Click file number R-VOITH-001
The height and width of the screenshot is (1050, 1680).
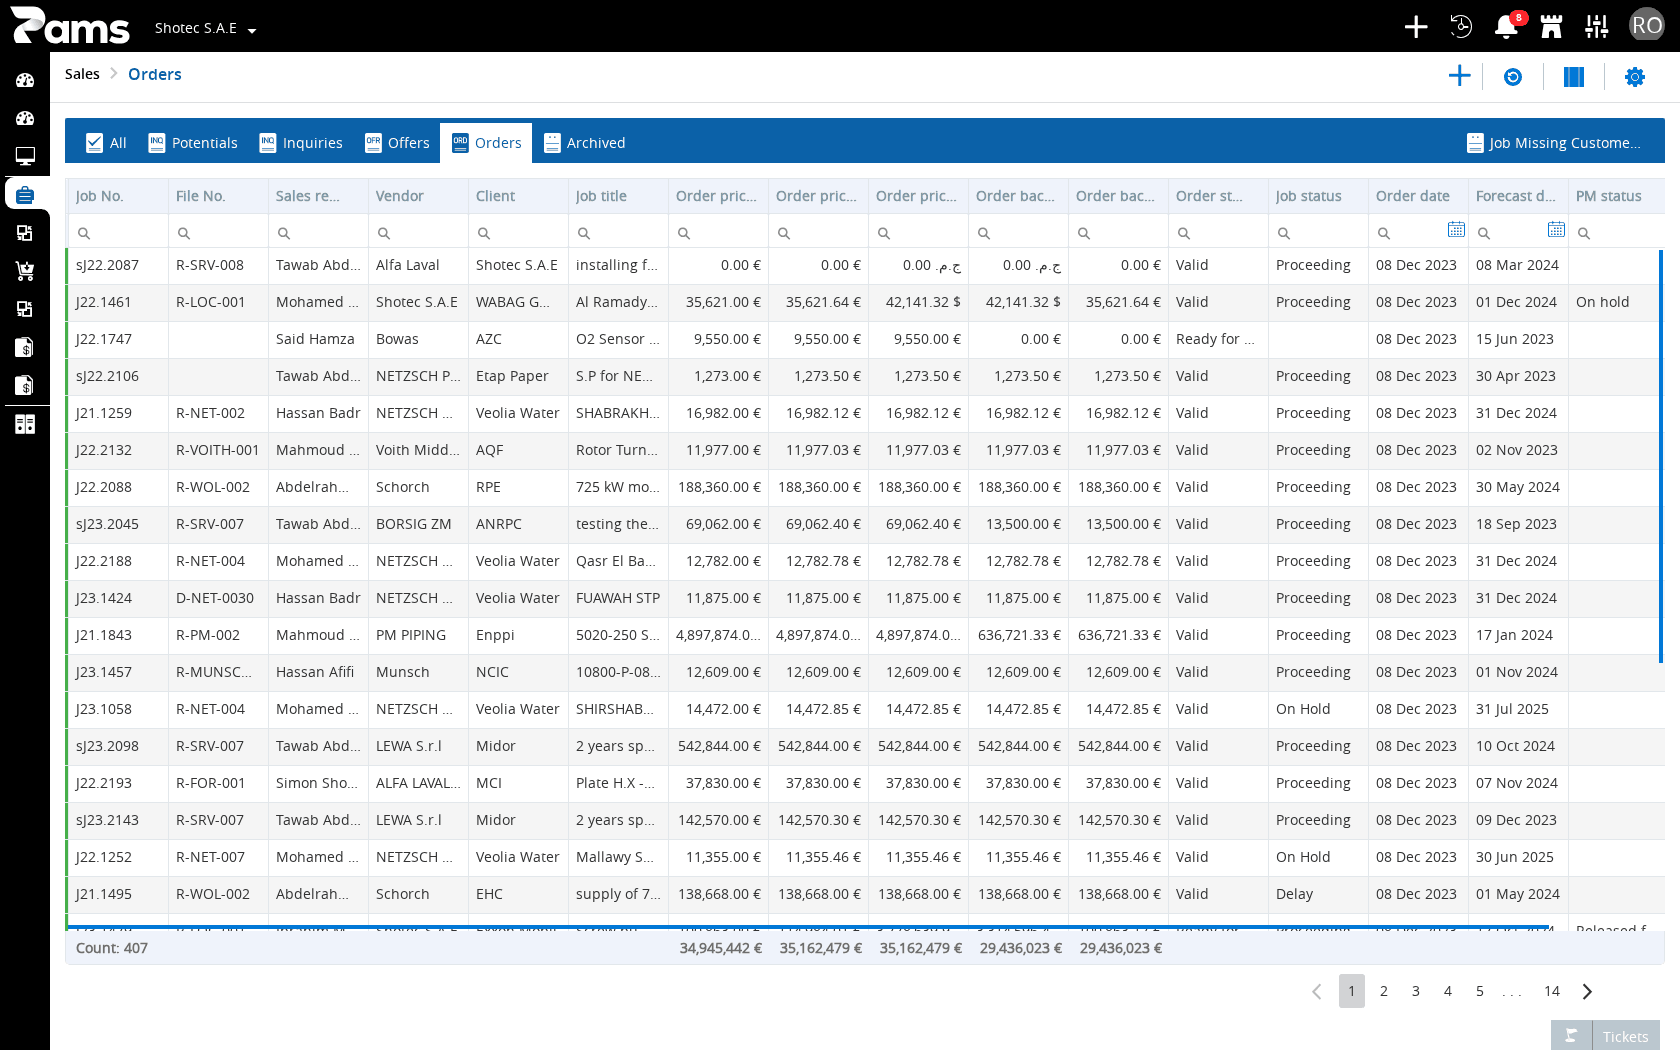click(x=218, y=450)
